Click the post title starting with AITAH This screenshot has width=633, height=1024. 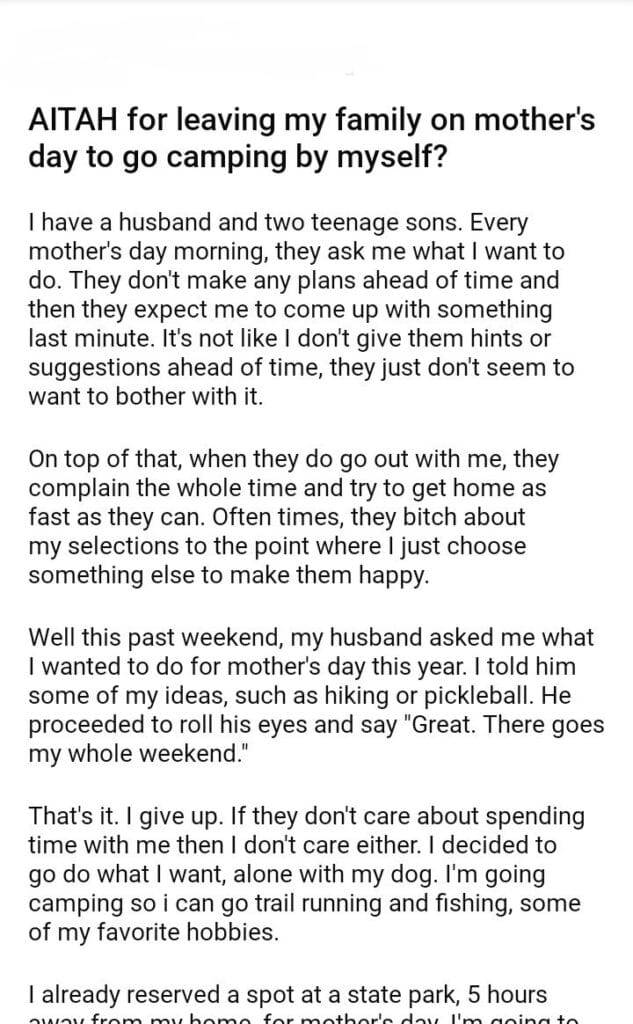pyautogui.click(x=311, y=138)
